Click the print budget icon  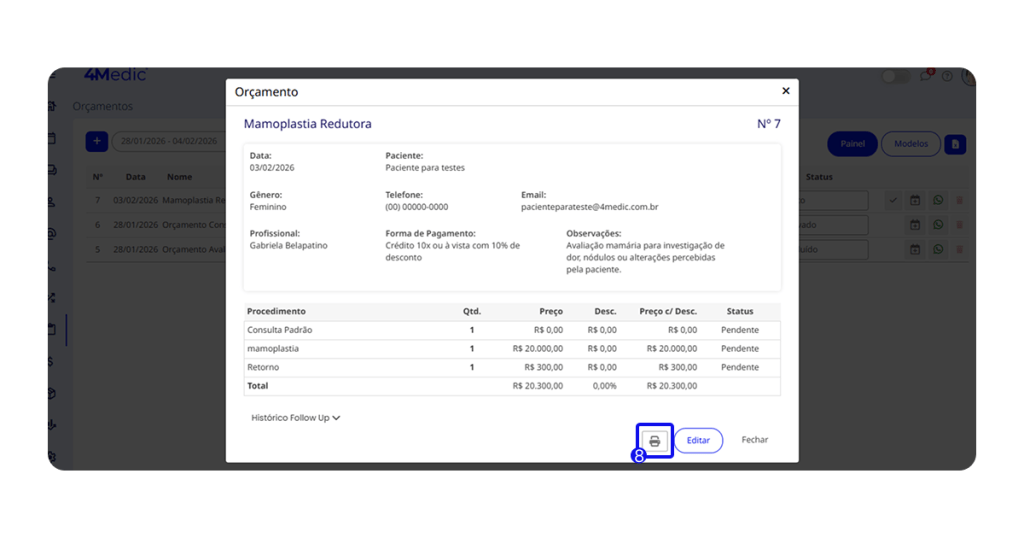click(x=654, y=441)
